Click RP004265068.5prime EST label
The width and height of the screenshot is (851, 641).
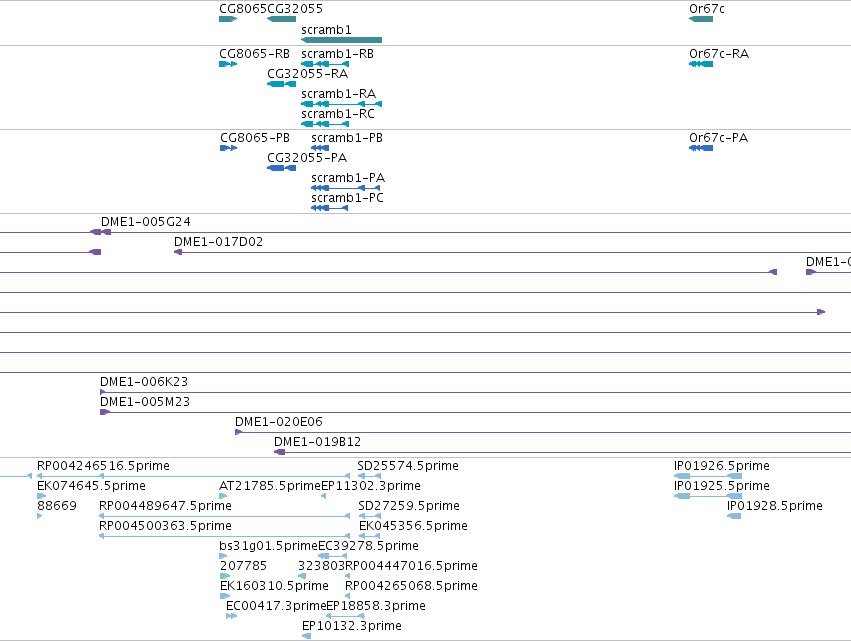click(411, 586)
